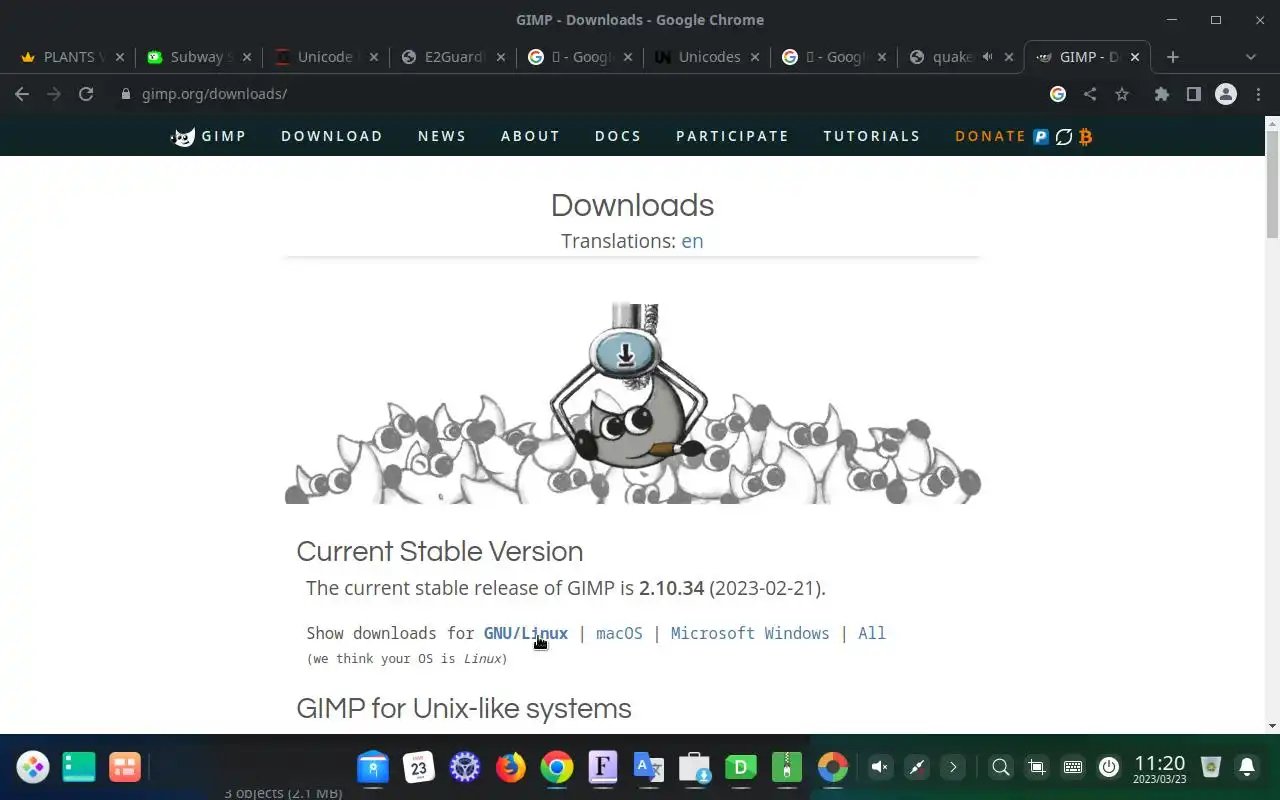The image size is (1280, 800).
Task: Open the PARTICIPATE menu item
Action: tap(732, 136)
